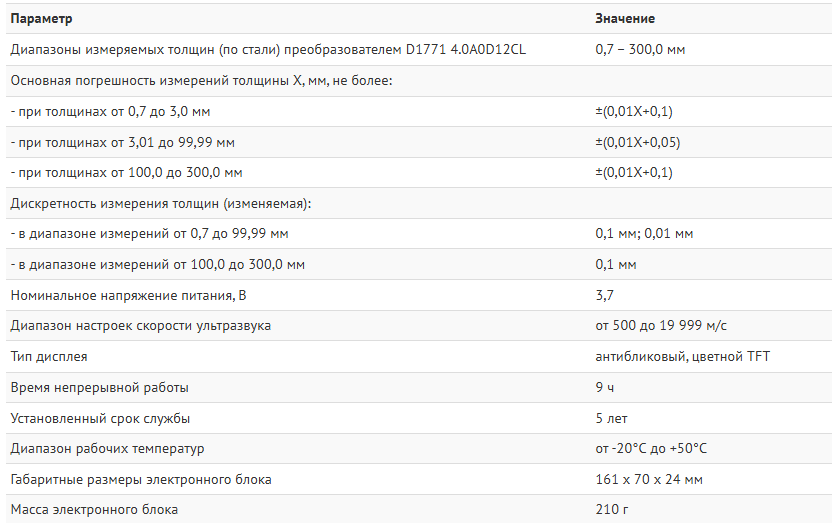The image size is (834, 523).
Task: Click the "±(0,01X+0,05)" value
Action: coord(637,142)
